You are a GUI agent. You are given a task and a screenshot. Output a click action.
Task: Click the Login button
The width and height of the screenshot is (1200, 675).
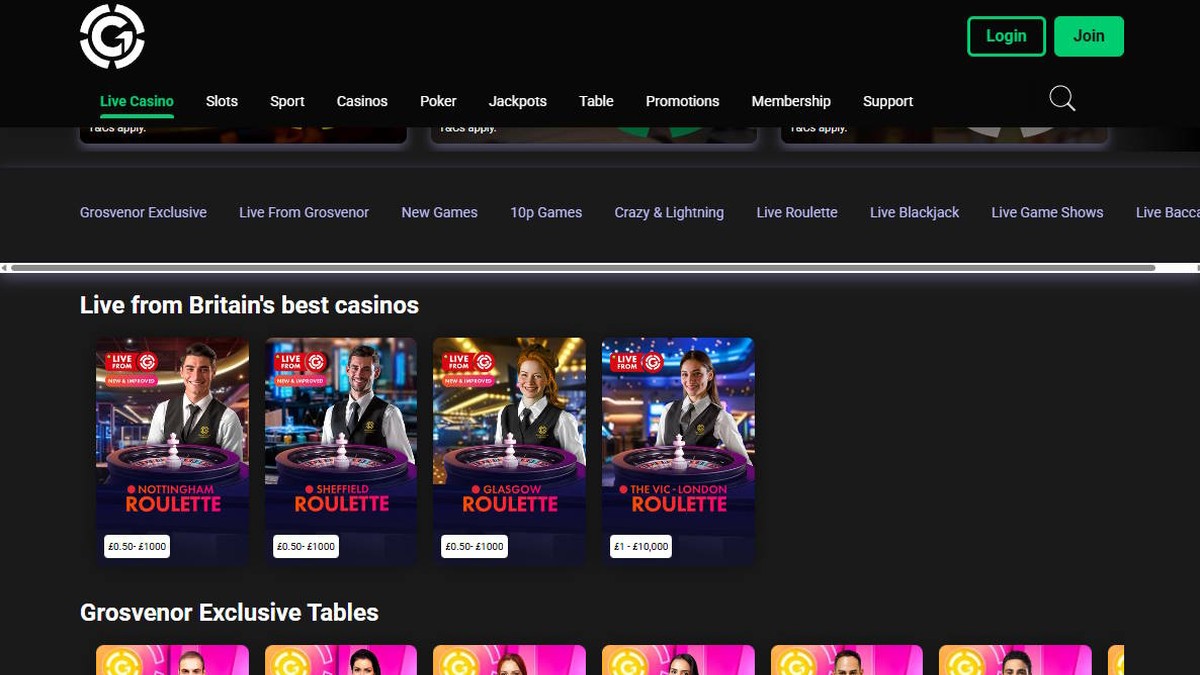click(1006, 35)
